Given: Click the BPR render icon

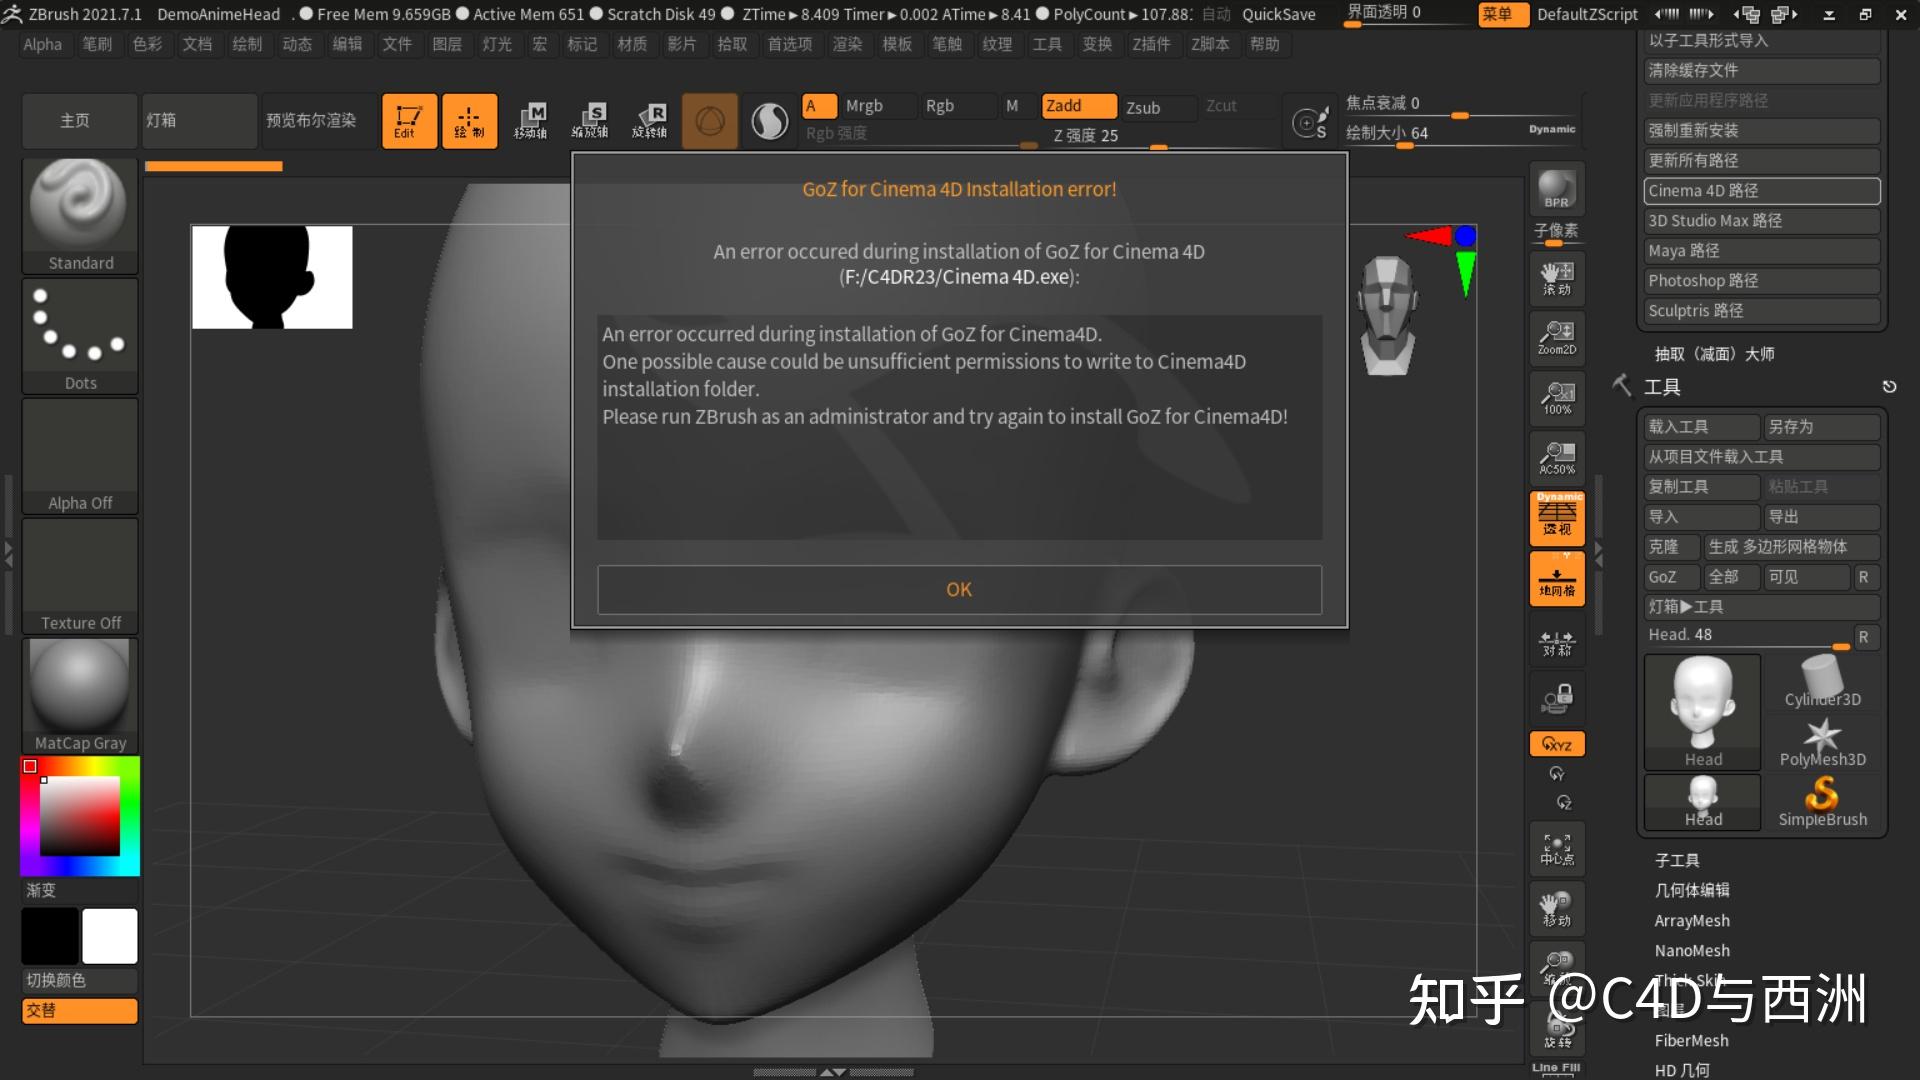Looking at the screenshot, I should [x=1556, y=188].
